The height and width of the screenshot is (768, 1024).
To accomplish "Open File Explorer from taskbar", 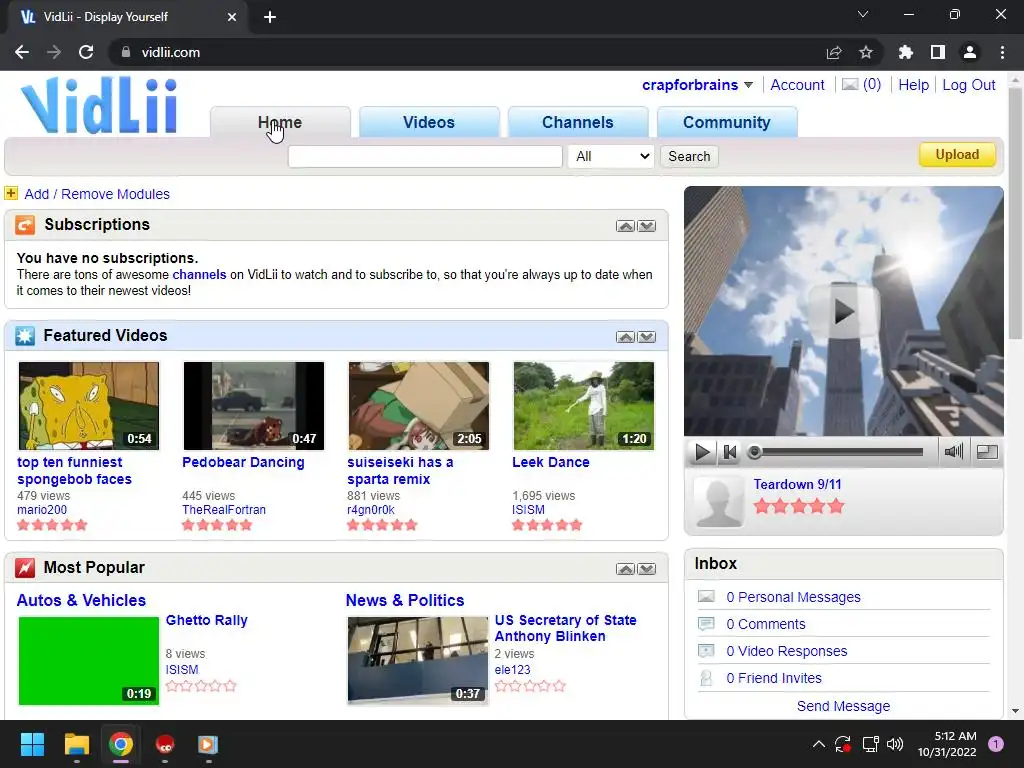I will pos(77,744).
